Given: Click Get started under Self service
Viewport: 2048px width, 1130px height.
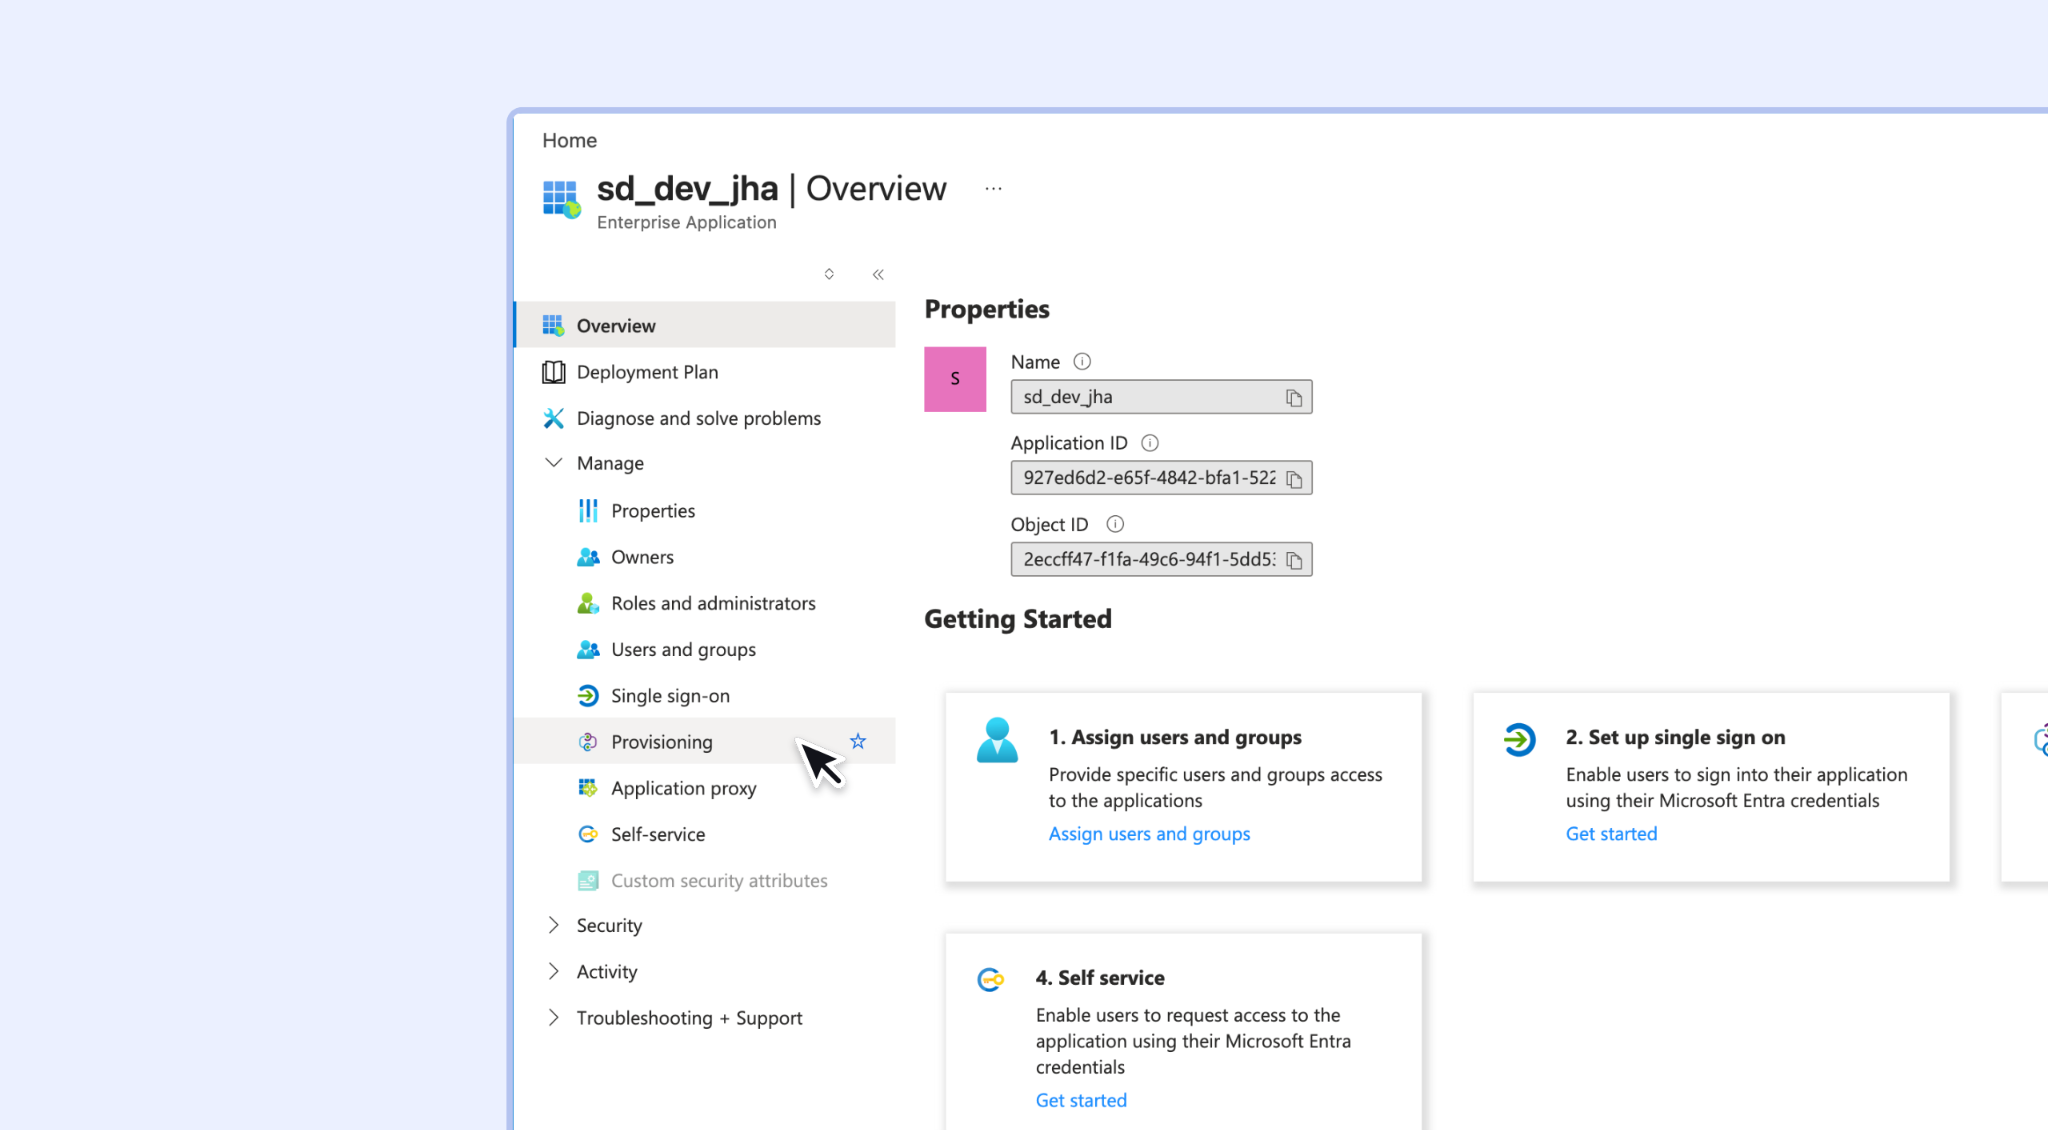Looking at the screenshot, I should pyautogui.click(x=1081, y=1100).
